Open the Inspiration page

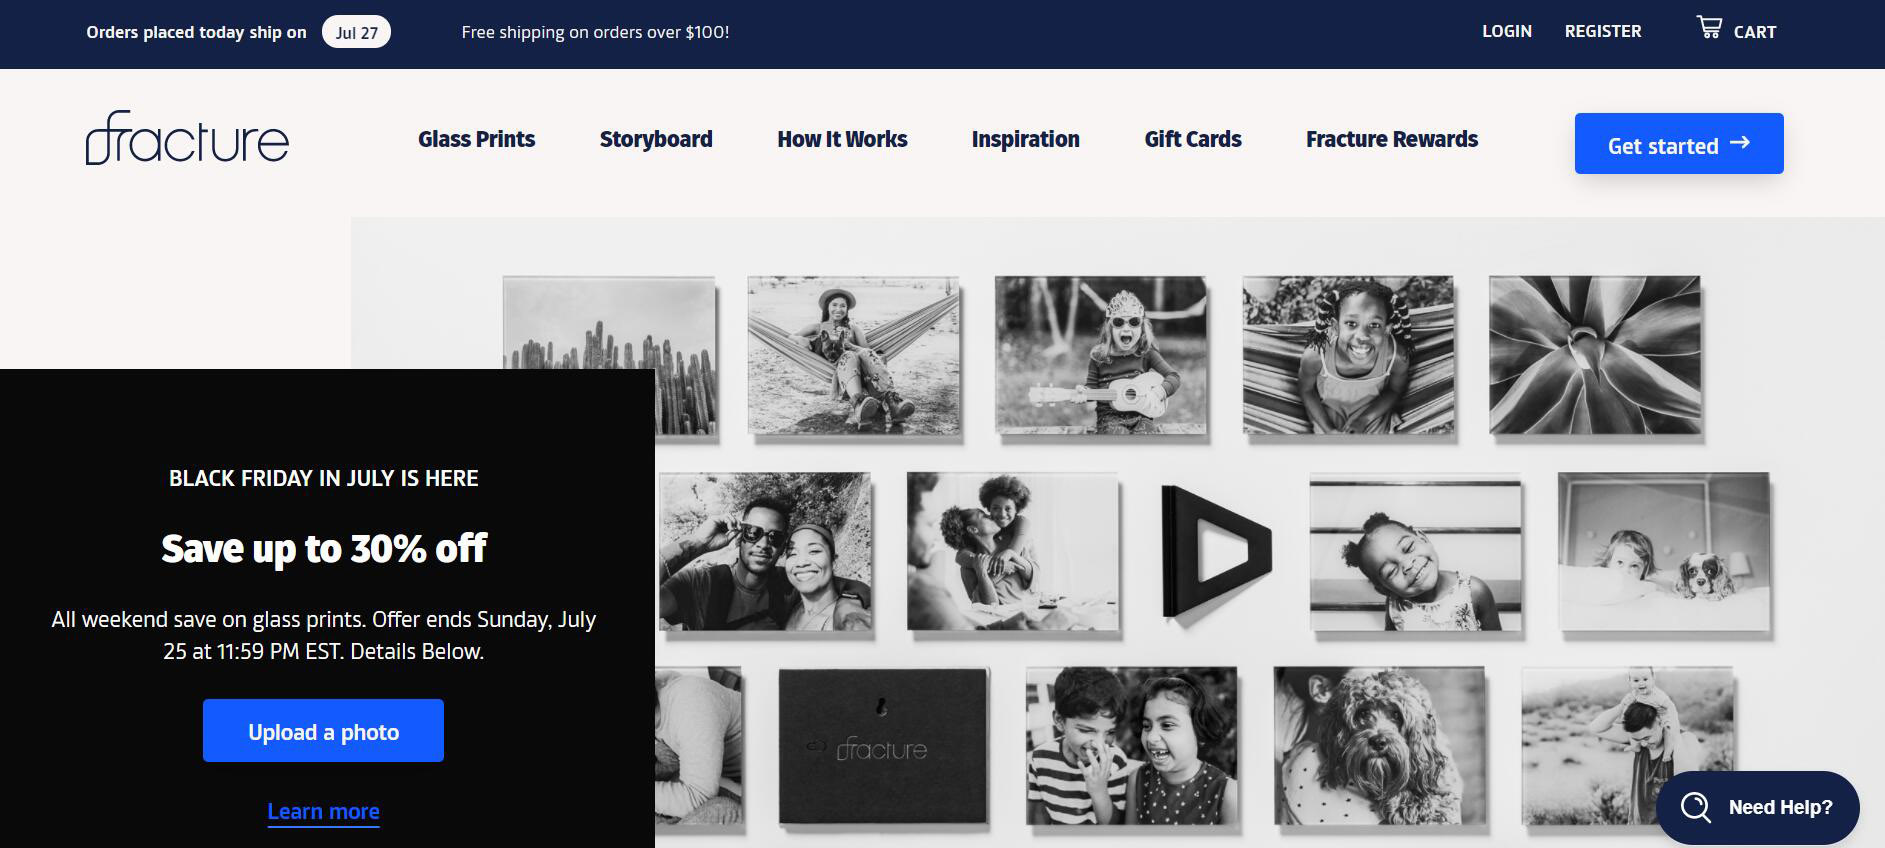coord(1026,139)
